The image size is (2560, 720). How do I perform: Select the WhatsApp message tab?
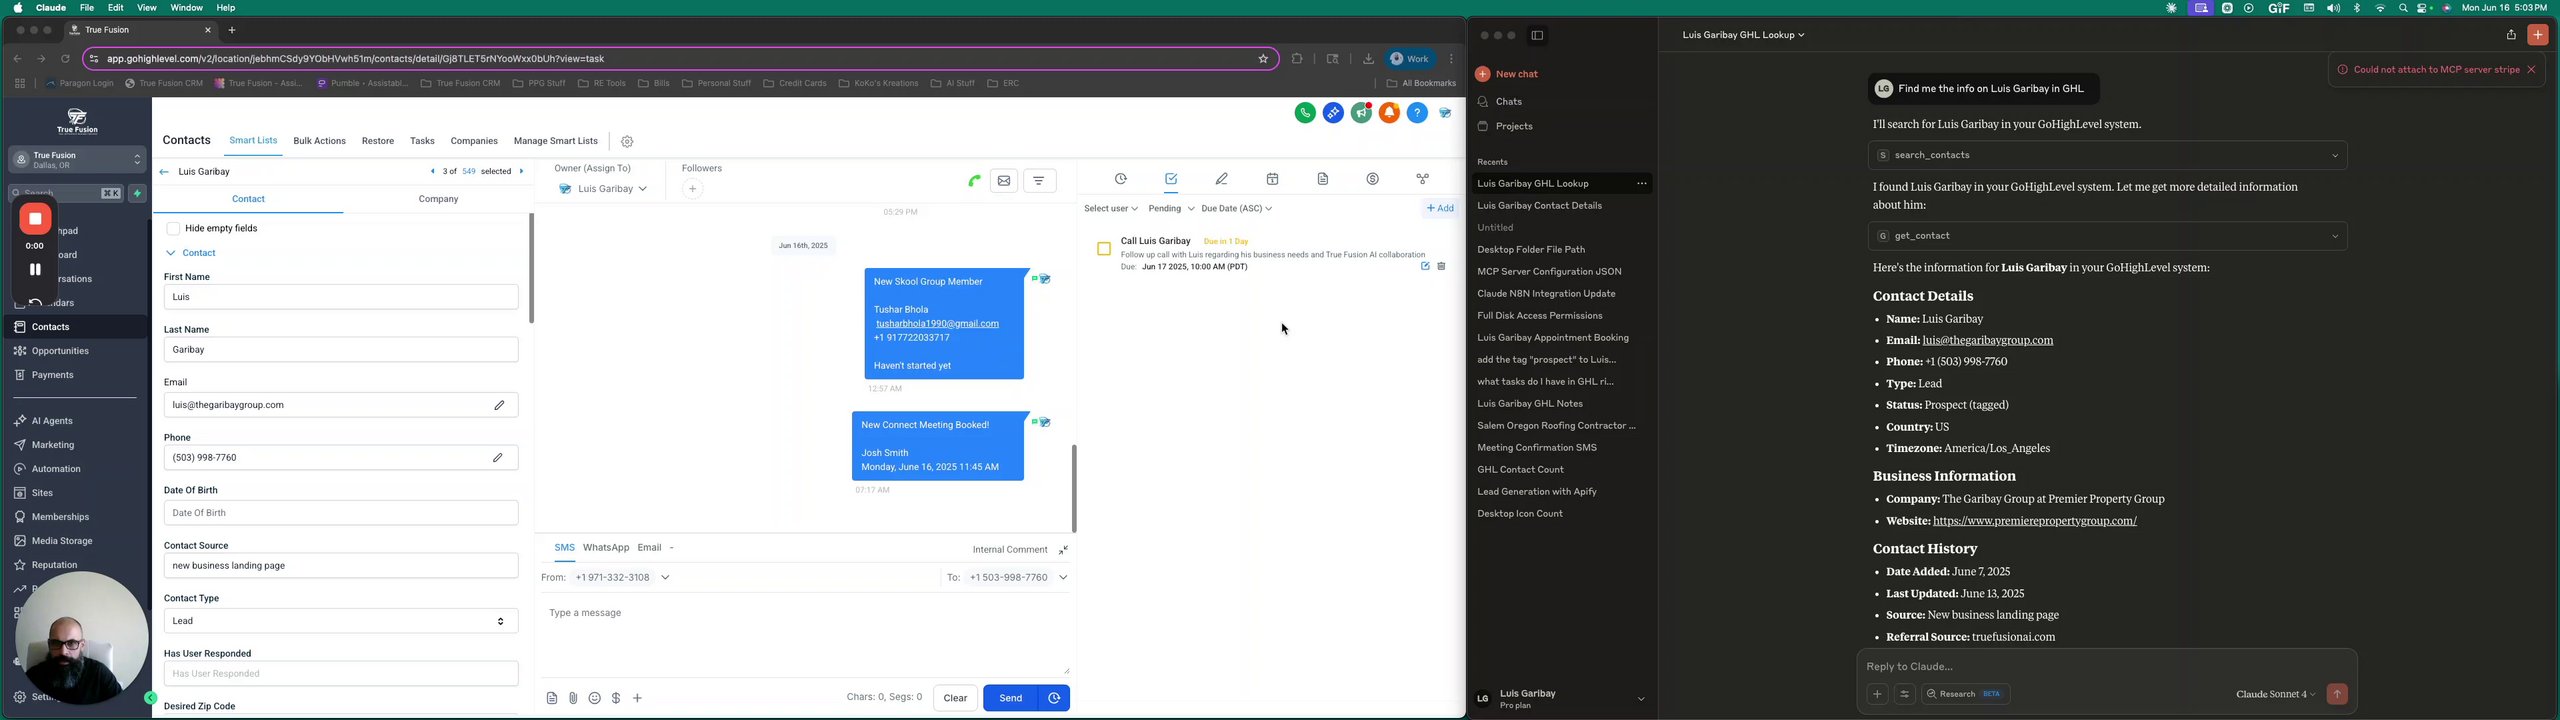tap(606, 548)
